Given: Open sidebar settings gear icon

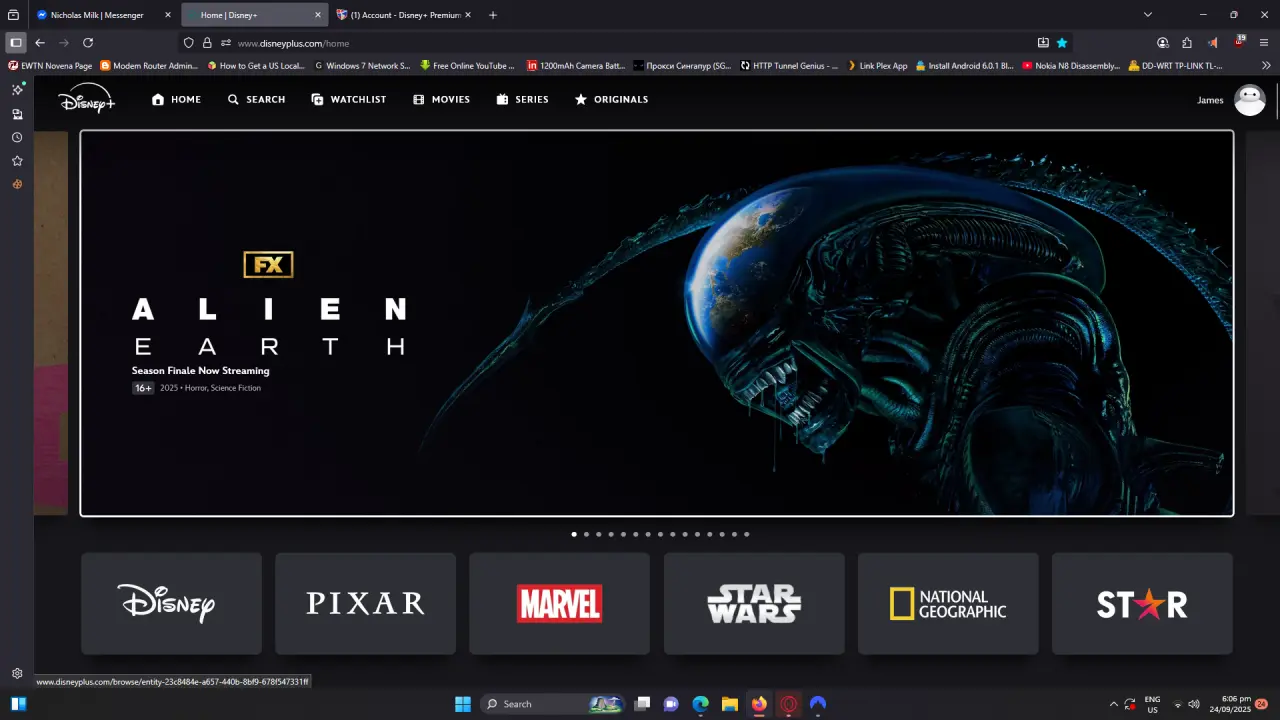Looking at the screenshot, I should tap(17, 674).
